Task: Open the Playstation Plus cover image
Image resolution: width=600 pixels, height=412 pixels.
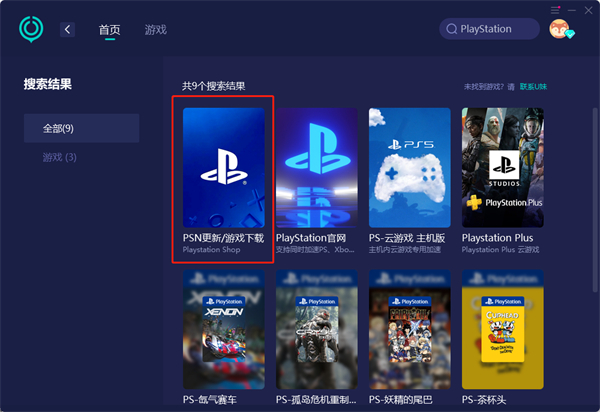Action: (x=503, y=168)
